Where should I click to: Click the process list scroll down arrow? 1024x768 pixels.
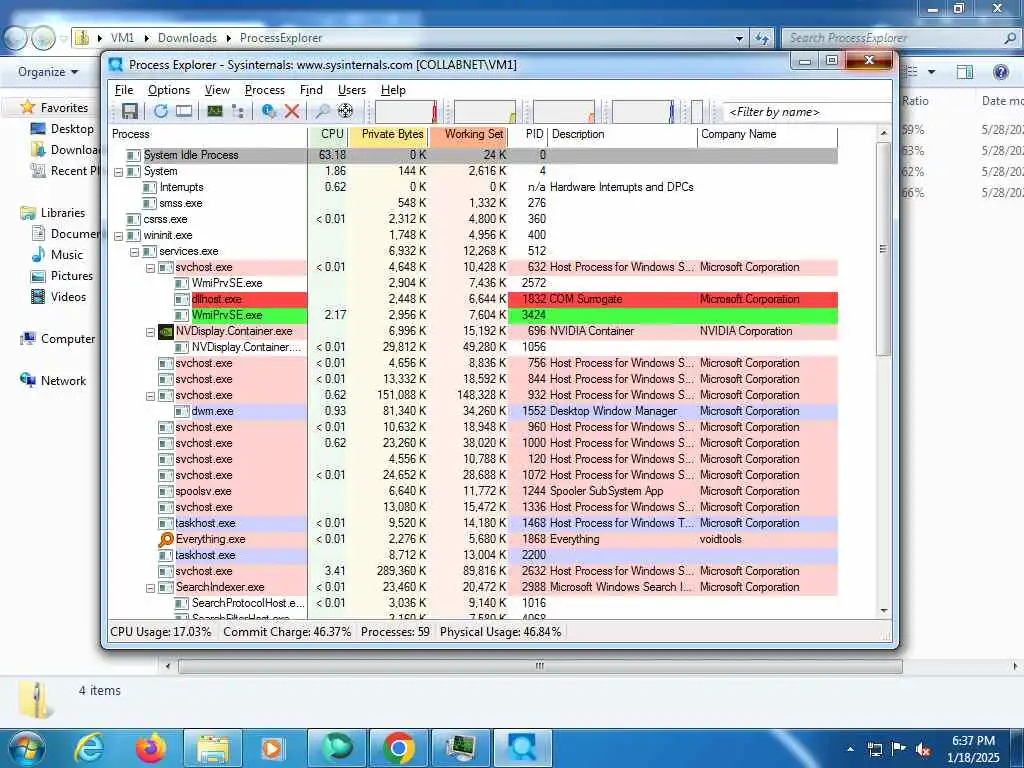pyautogui.click(x=883, y=611)
